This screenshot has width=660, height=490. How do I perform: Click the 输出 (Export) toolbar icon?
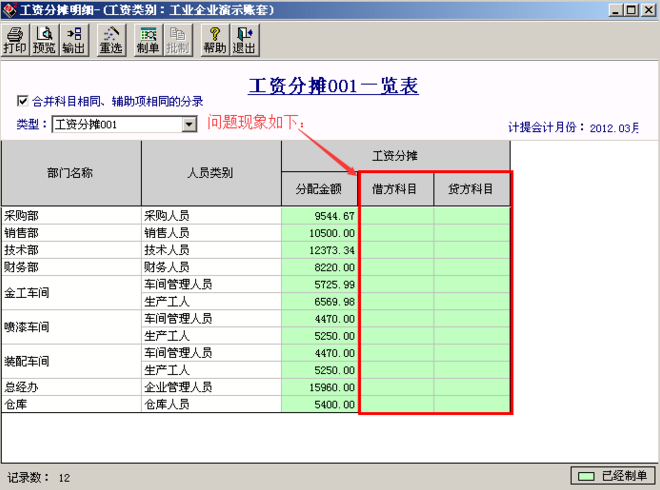(73, 40)
